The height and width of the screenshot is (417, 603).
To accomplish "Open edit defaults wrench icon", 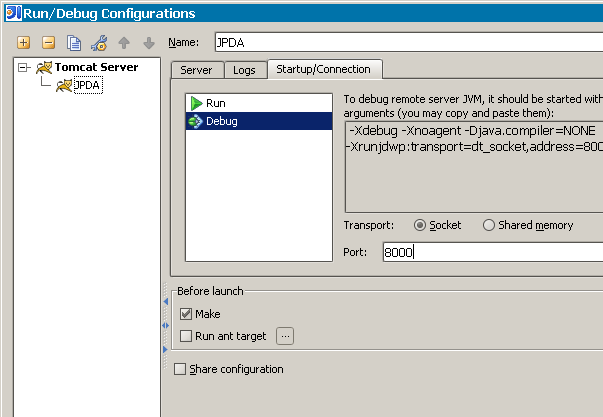I will point(99,43).
